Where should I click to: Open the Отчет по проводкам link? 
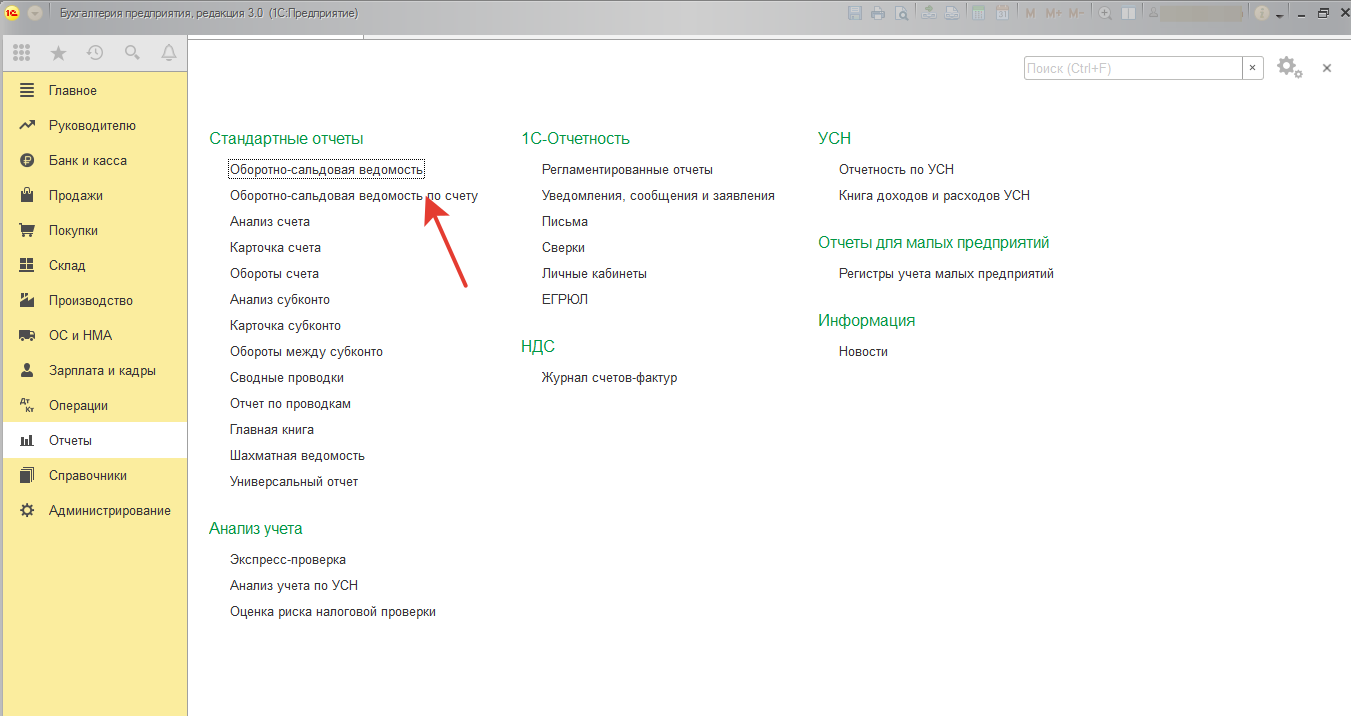pos(290,403)
